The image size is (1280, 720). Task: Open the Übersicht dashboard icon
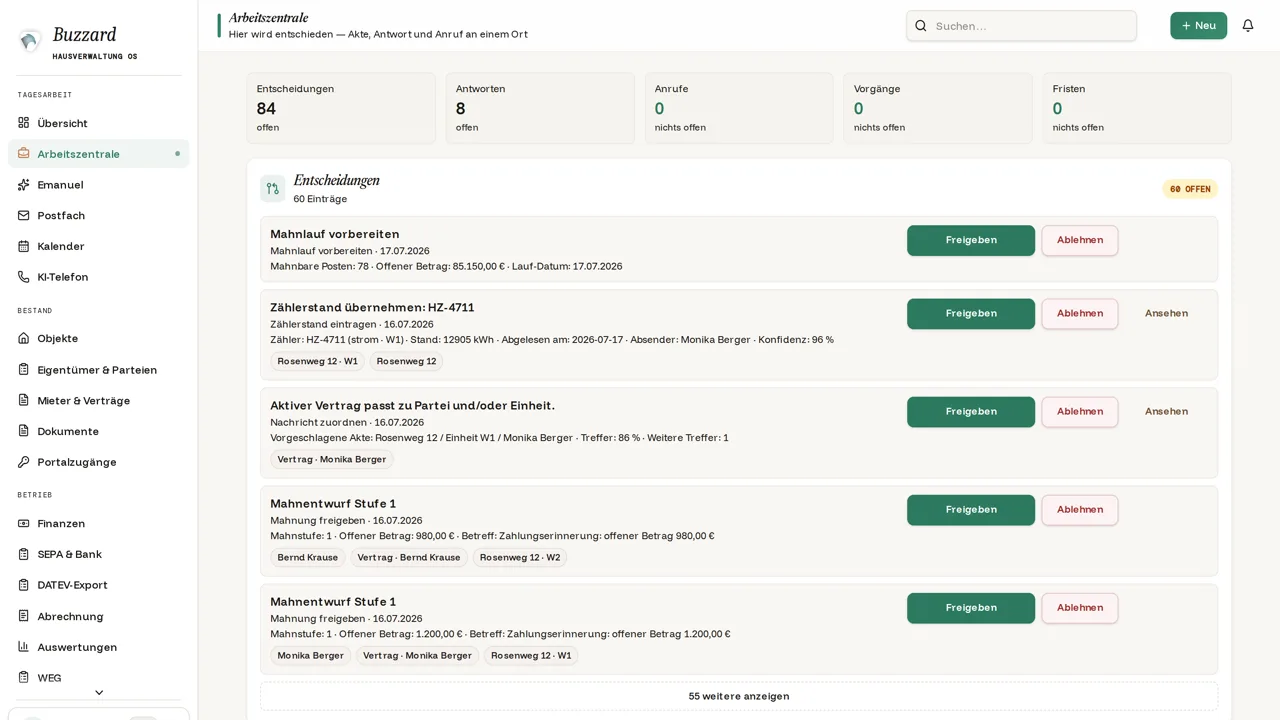[x=23, y=123]
